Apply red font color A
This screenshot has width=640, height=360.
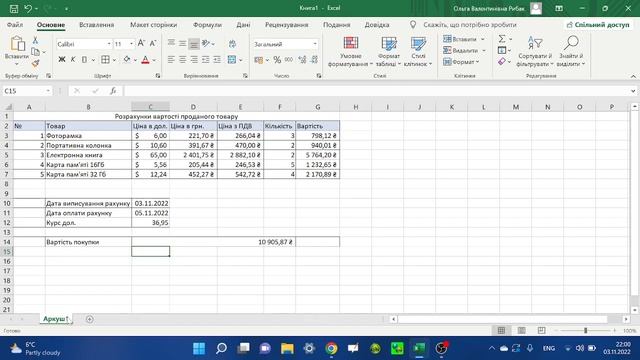(x=145, y=60)
